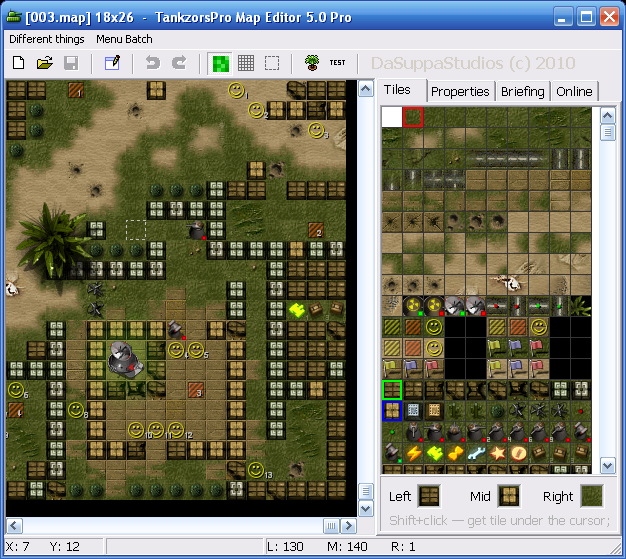Open a map with the folder icon

[x=45, y=63]
